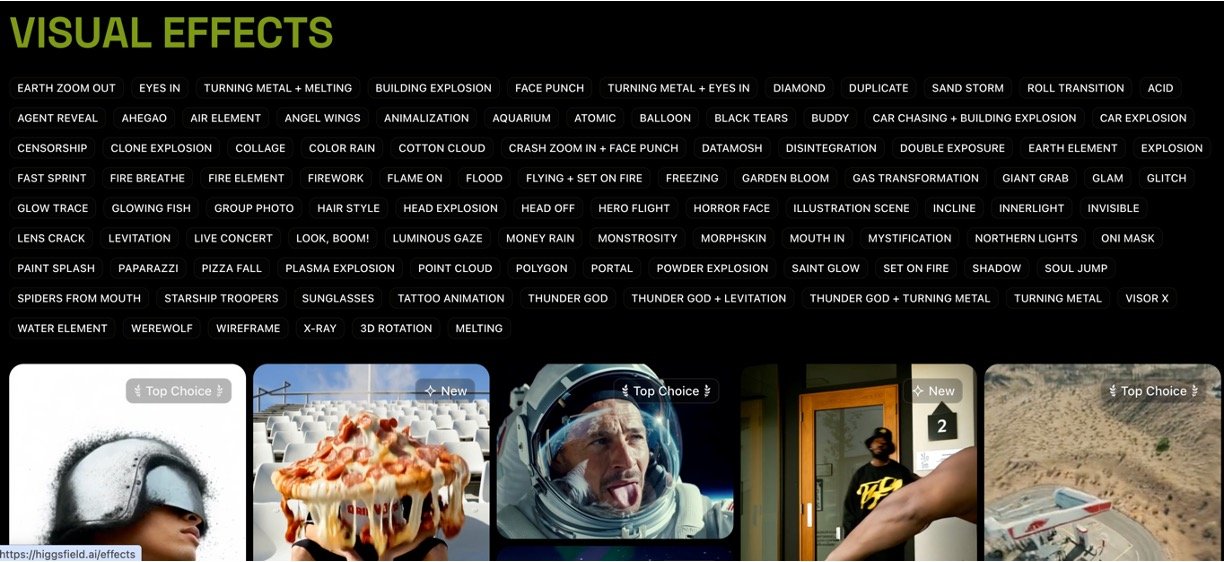Choose the X-RAY effect tag
Viewport: 1224px width, 562px height.
[320, 328]
